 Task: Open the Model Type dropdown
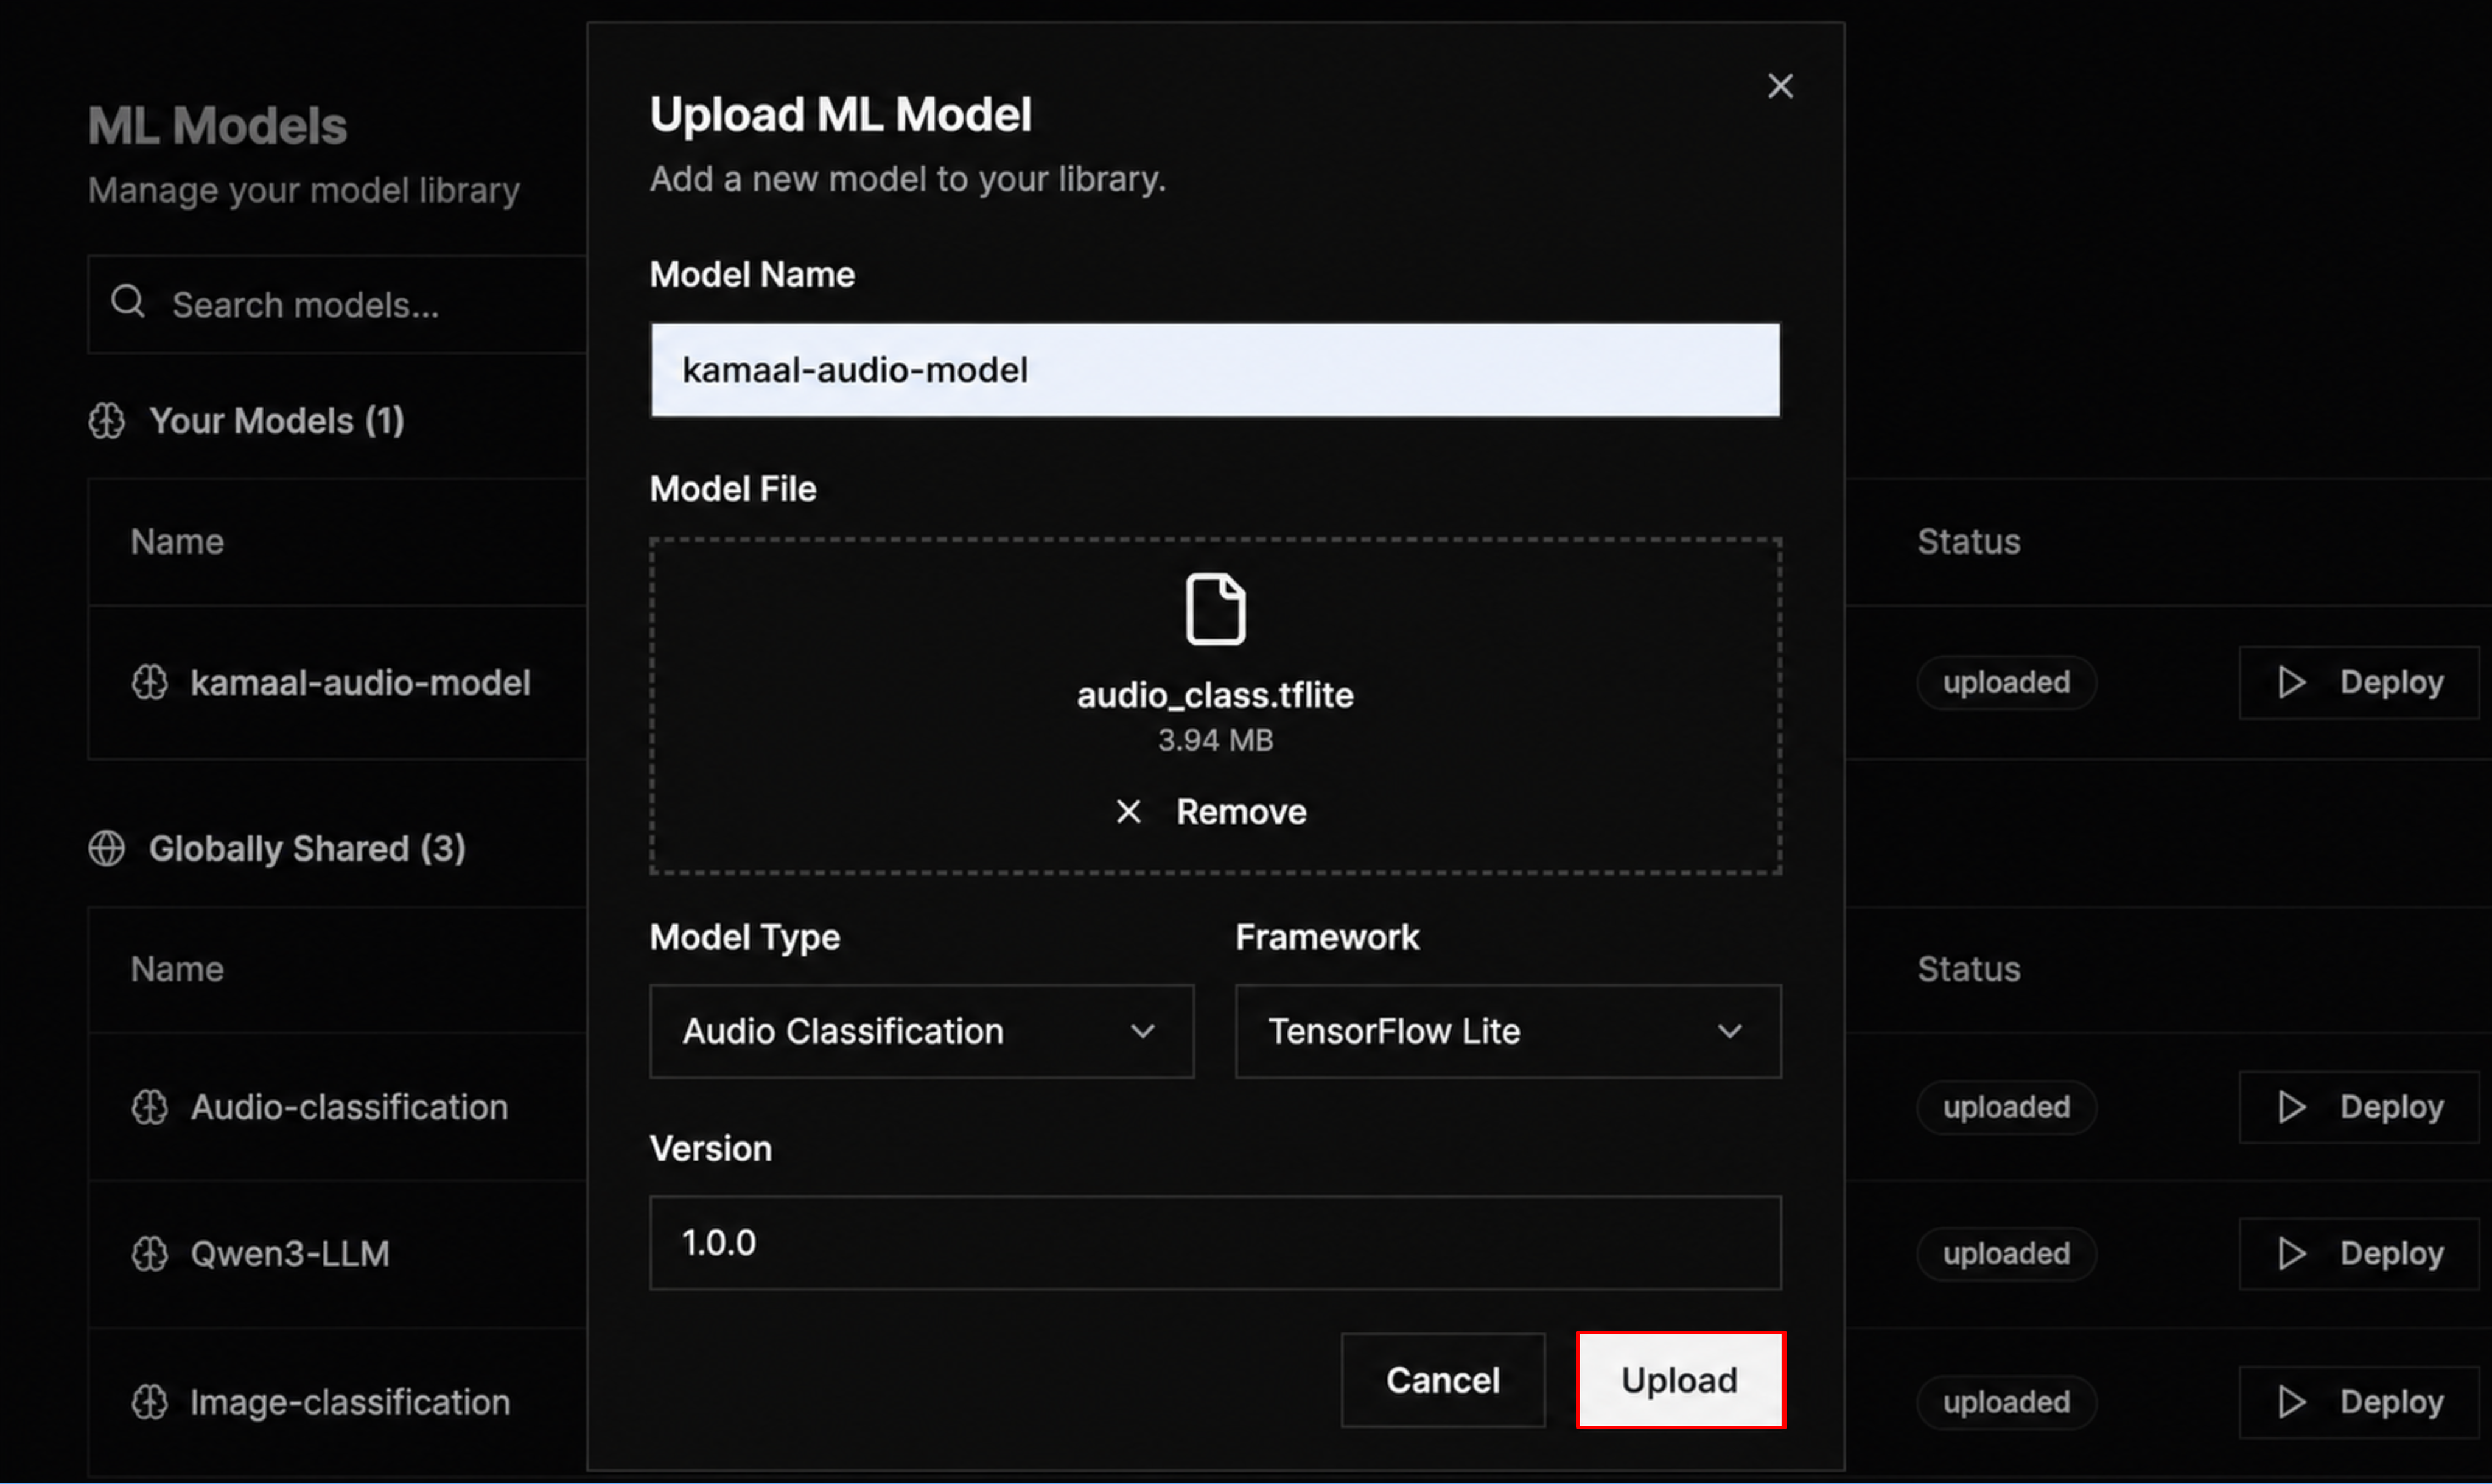coord(921,1031)
